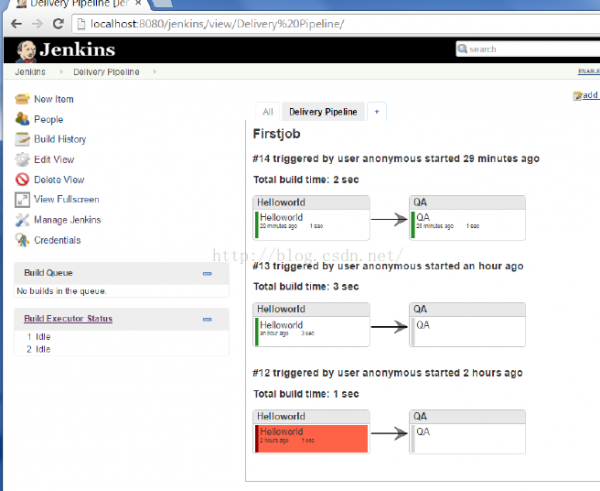Open the Manage Jenkins link
The height and width of the screenshot is (491, 600).
tap(67, 220)
